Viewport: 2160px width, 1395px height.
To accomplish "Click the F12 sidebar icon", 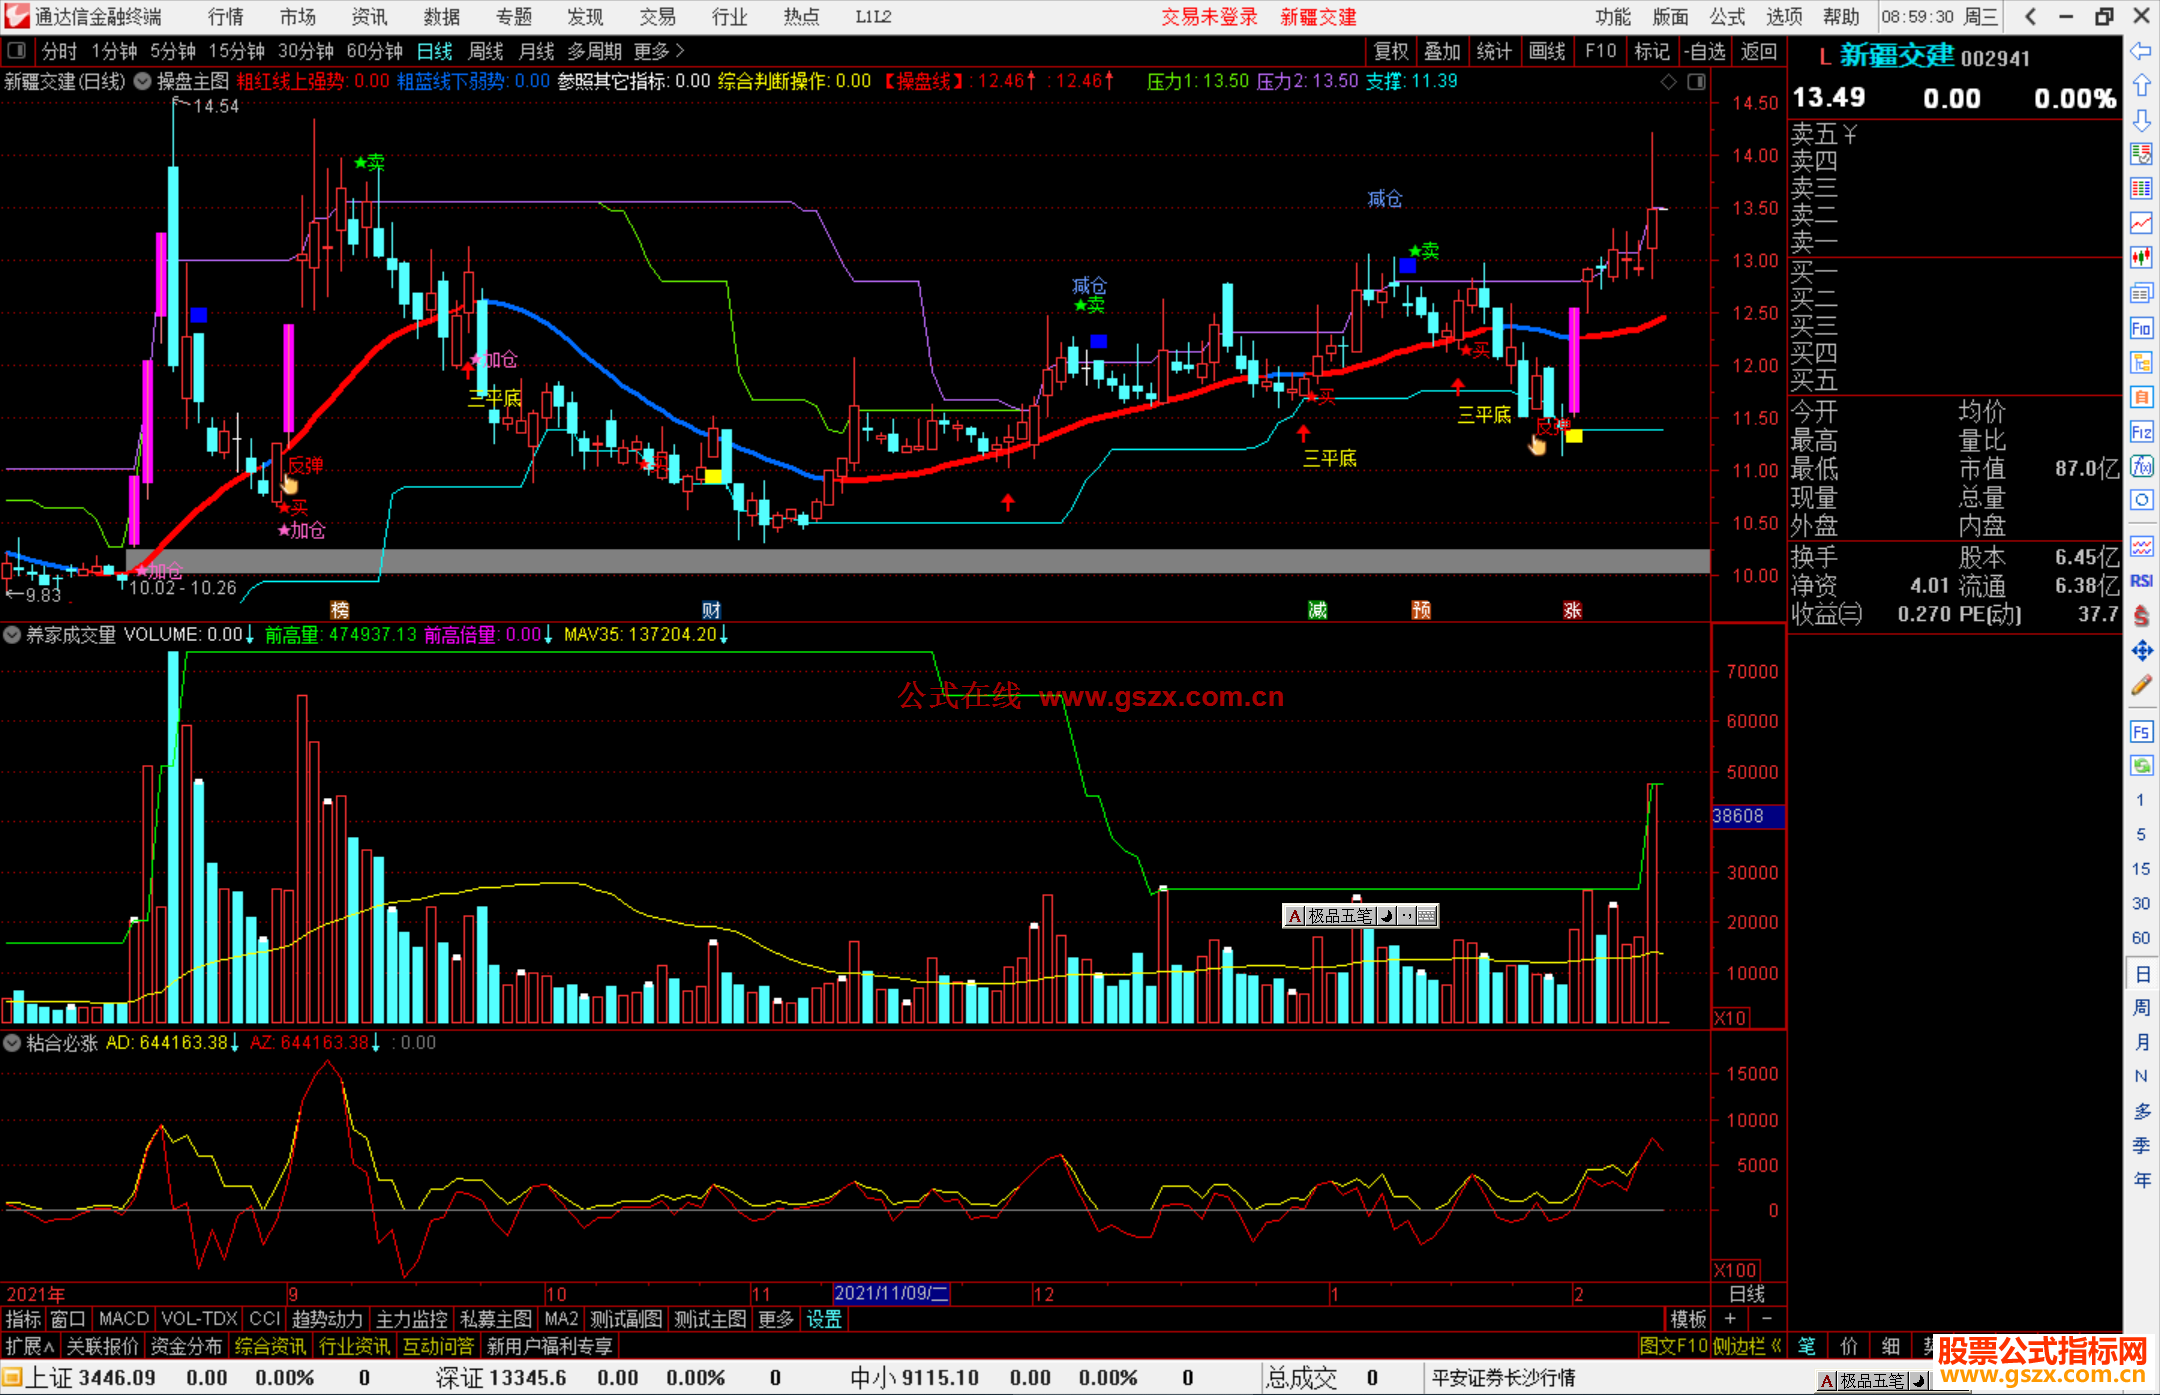I will tap(2141, 432).
